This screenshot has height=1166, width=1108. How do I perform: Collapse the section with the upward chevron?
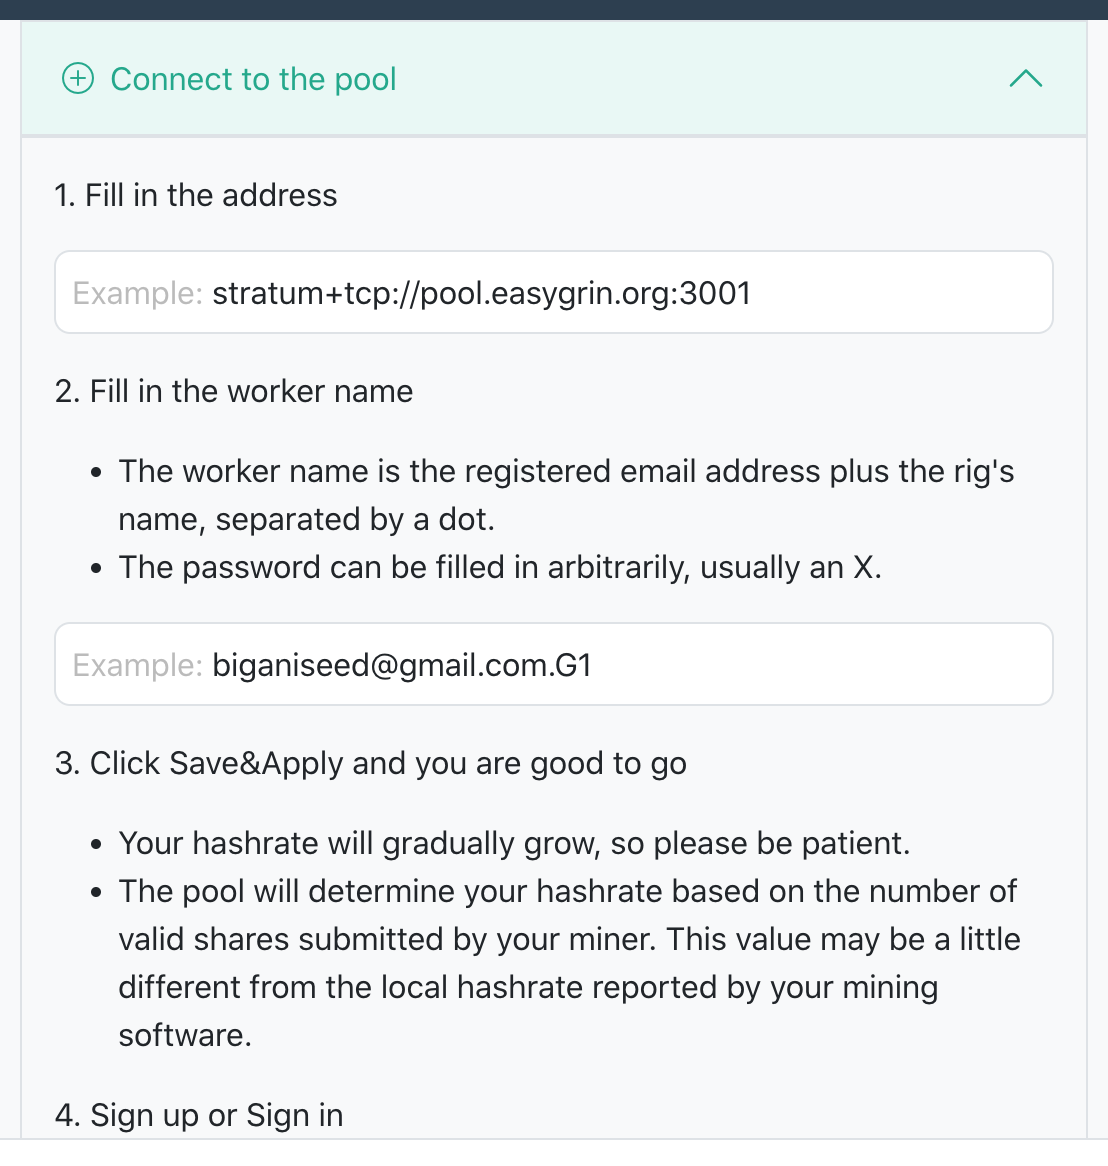(1025, 79)
